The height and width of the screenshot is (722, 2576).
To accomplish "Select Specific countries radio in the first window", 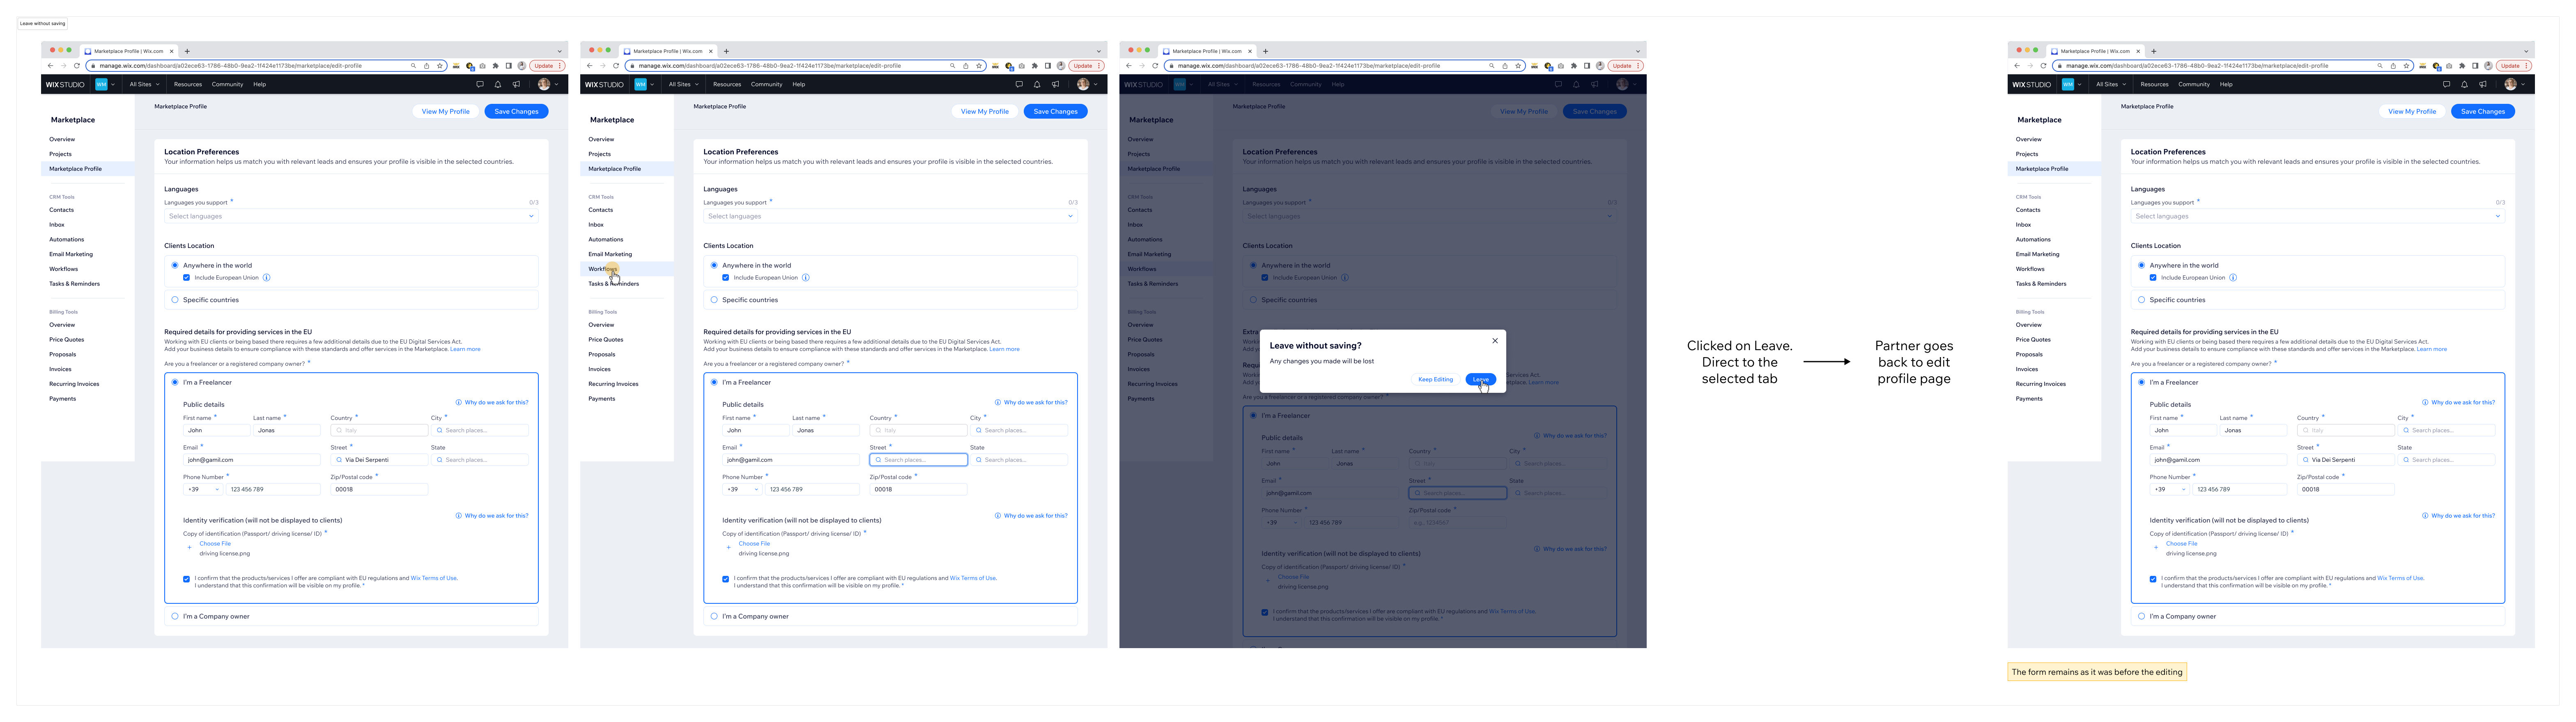I will pos(175,300).
